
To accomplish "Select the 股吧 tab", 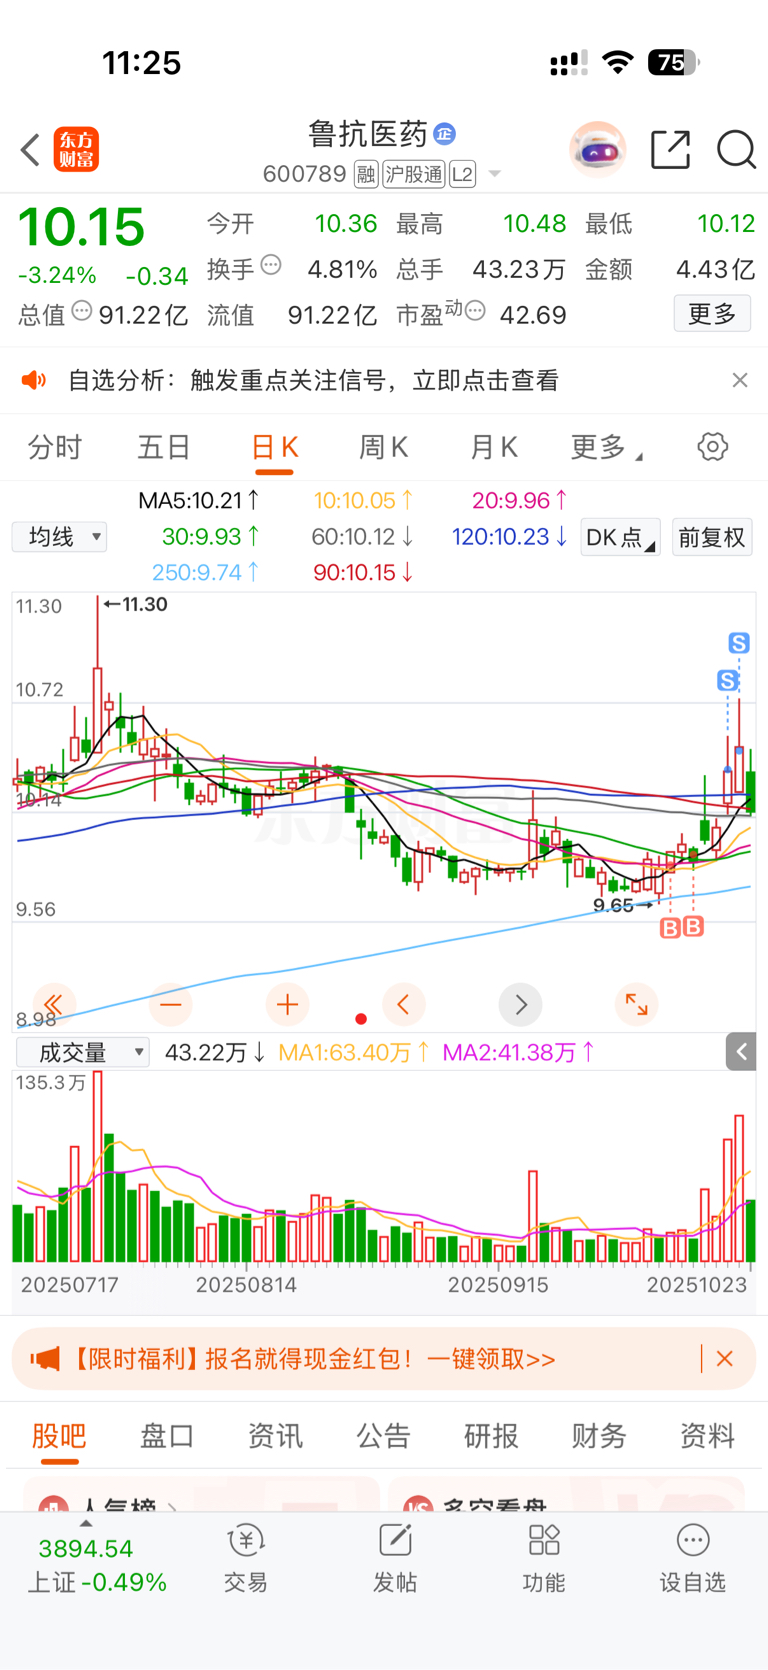I will [59, 1436].
